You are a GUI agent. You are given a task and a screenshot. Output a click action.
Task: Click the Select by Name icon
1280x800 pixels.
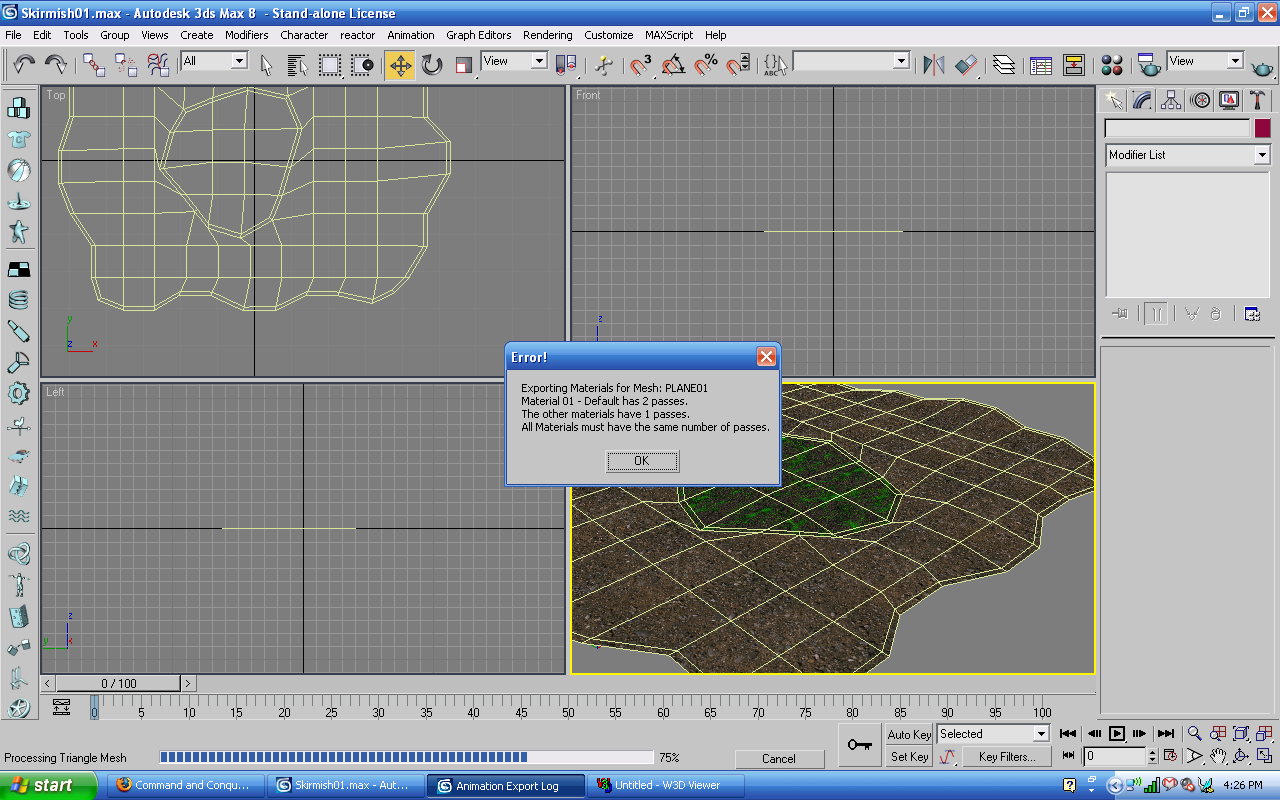coord(297,66)
